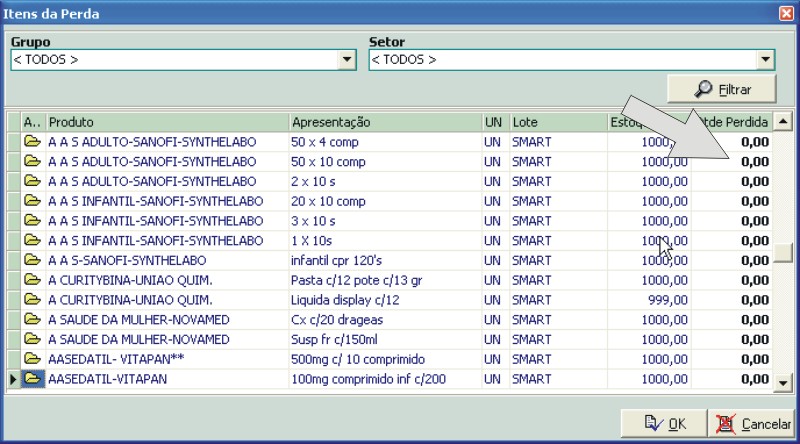The height and width of the screenshot is (444, 800).
Task: Click the Grupo combo box showing TODOS
Action: (x=183, y=60)
